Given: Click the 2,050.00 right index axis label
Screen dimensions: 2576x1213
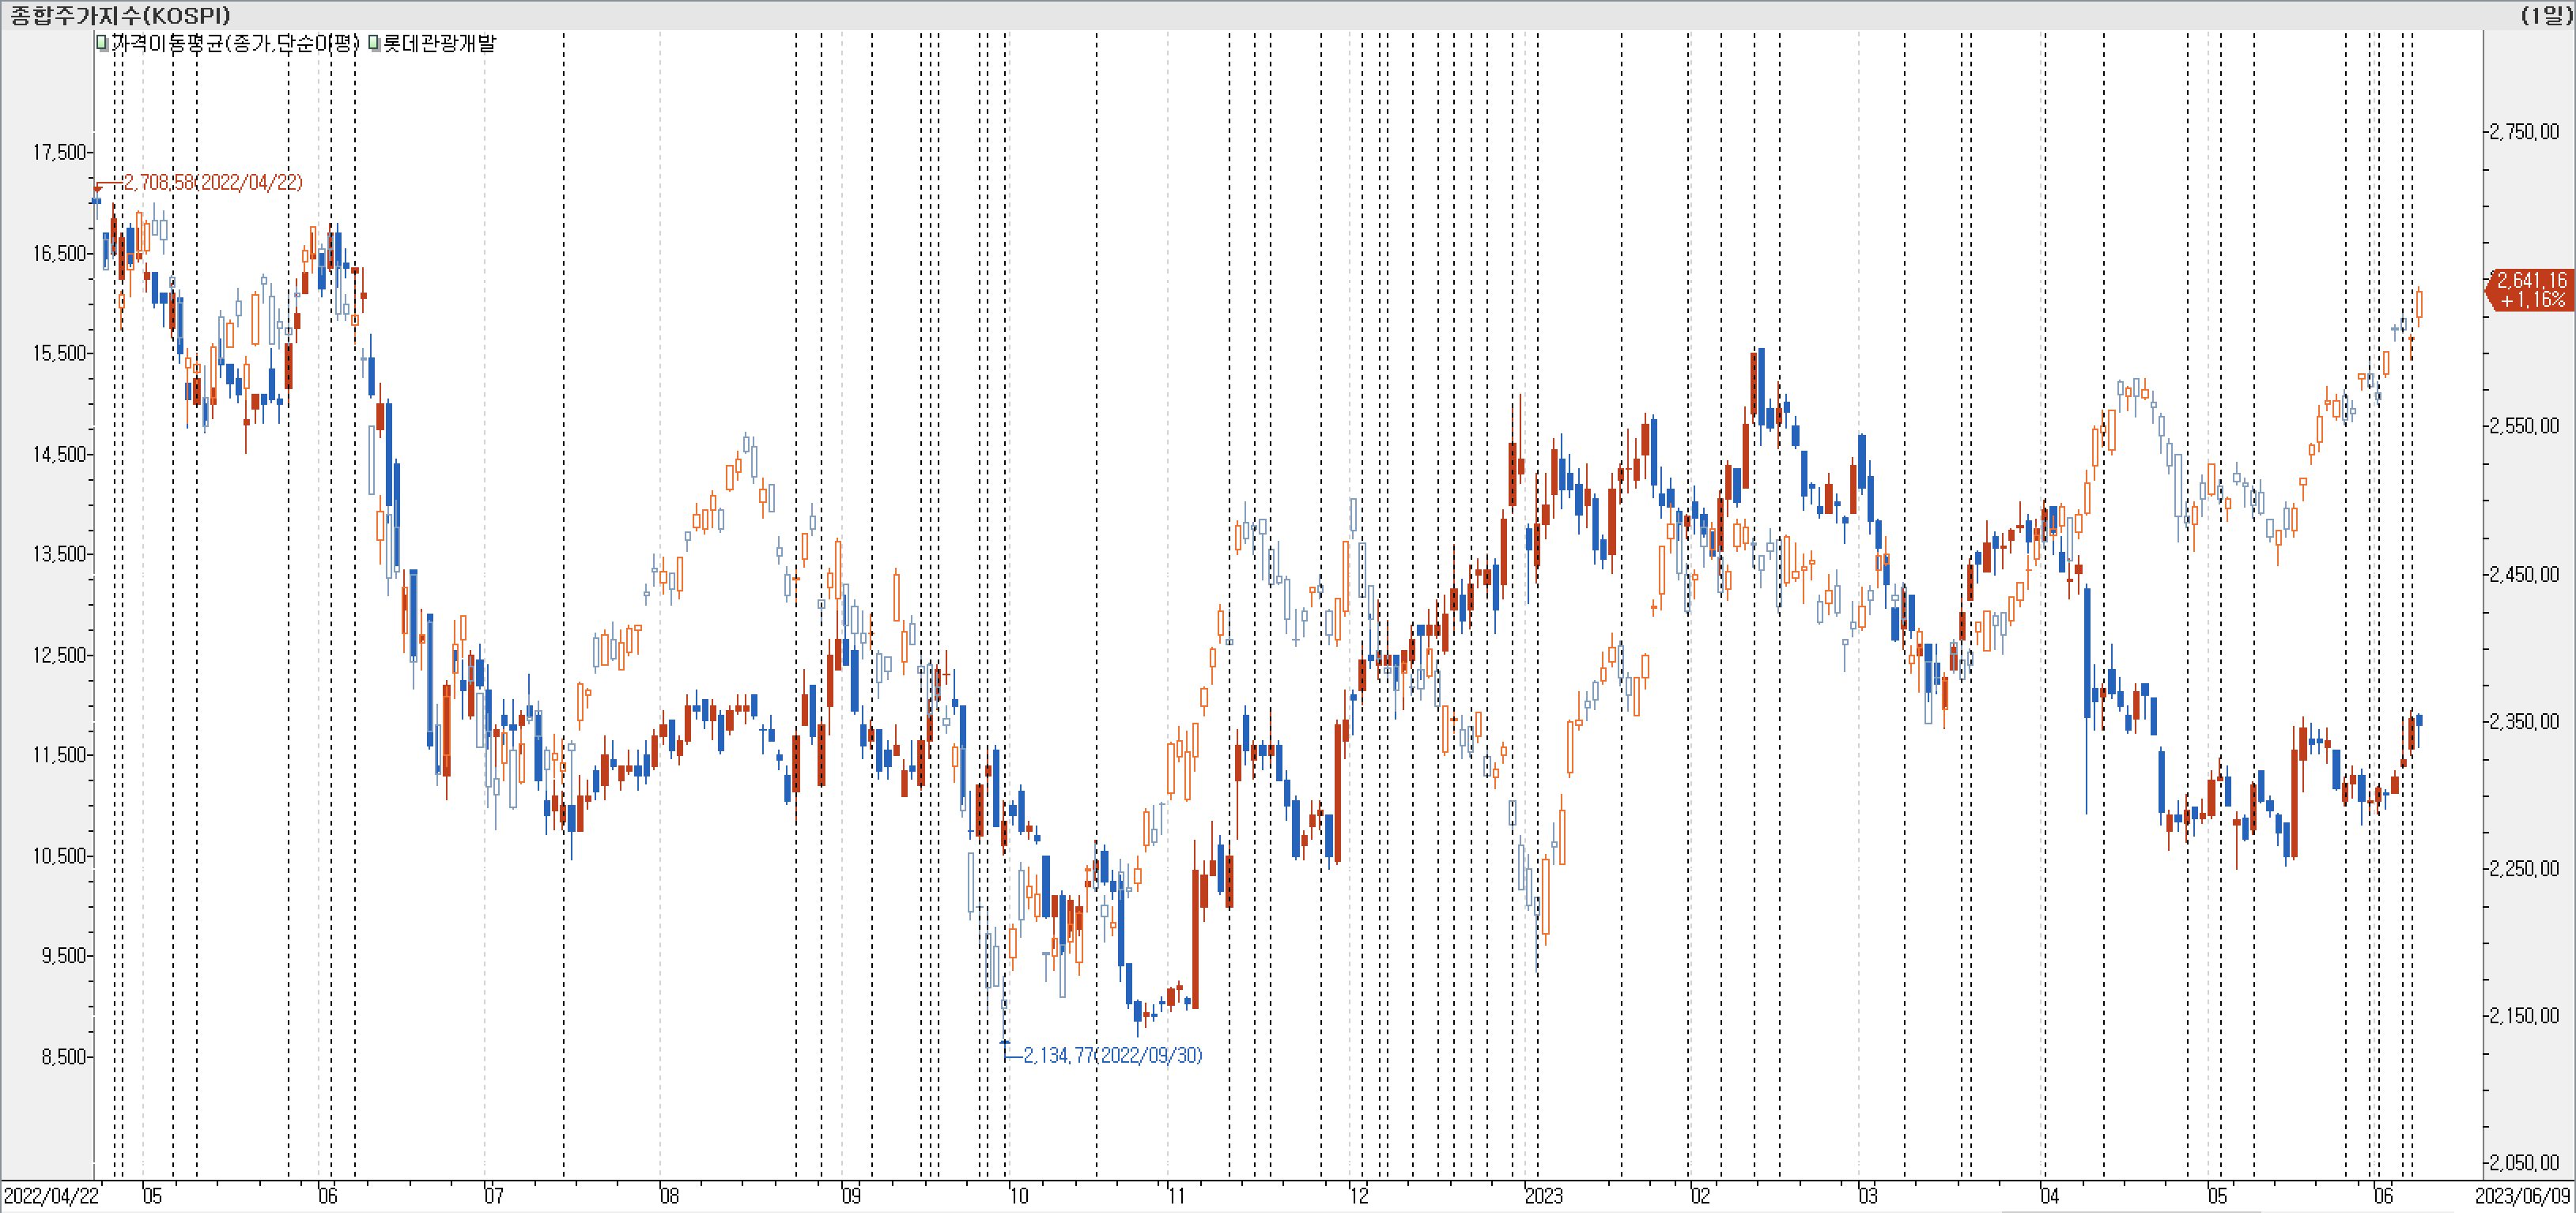Looking at the screenshot, I should coord(2524,1163).
